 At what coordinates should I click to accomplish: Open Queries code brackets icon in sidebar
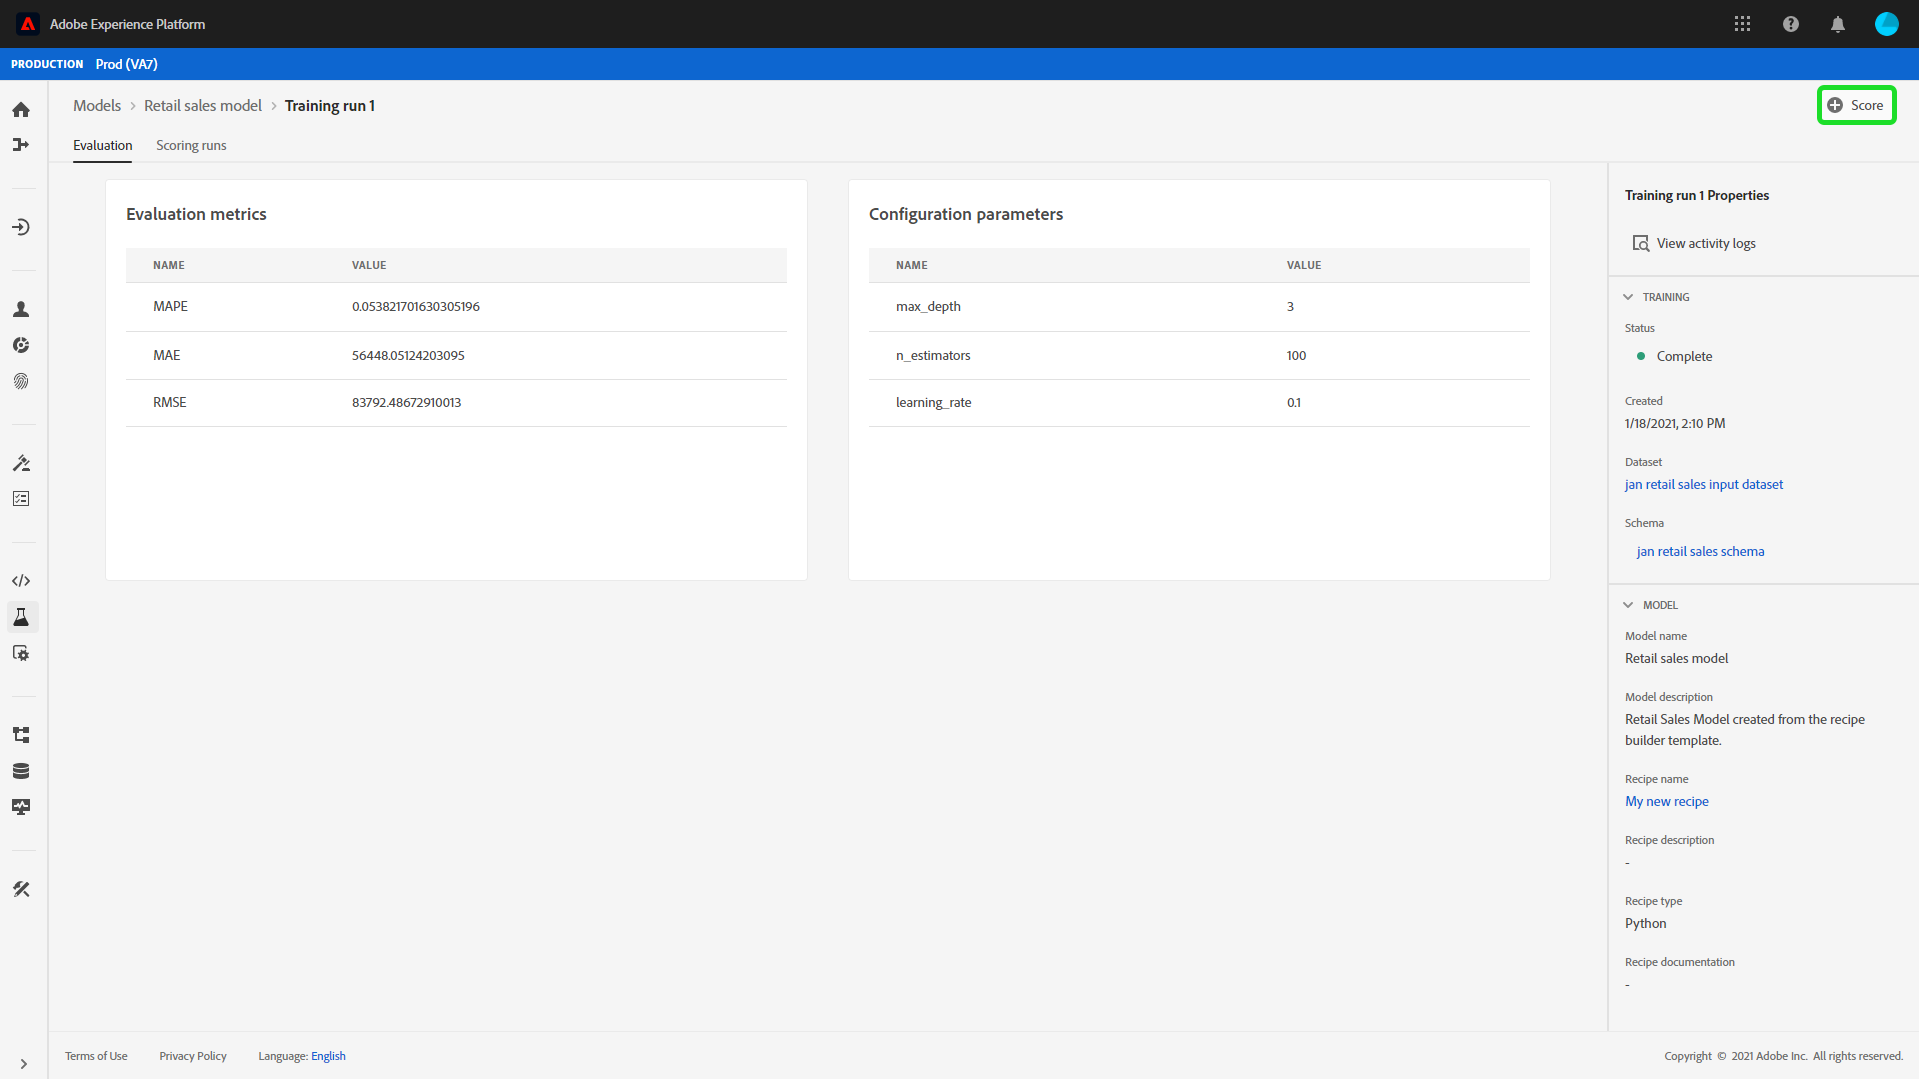click(21, 581)
